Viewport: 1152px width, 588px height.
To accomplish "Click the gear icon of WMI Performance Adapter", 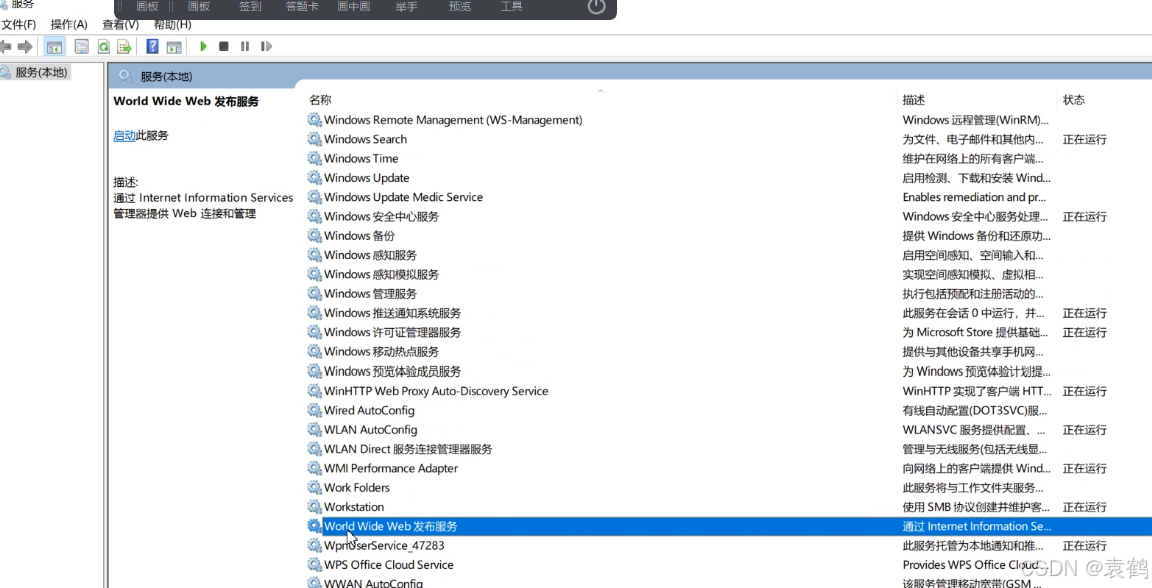I will 314,467.
